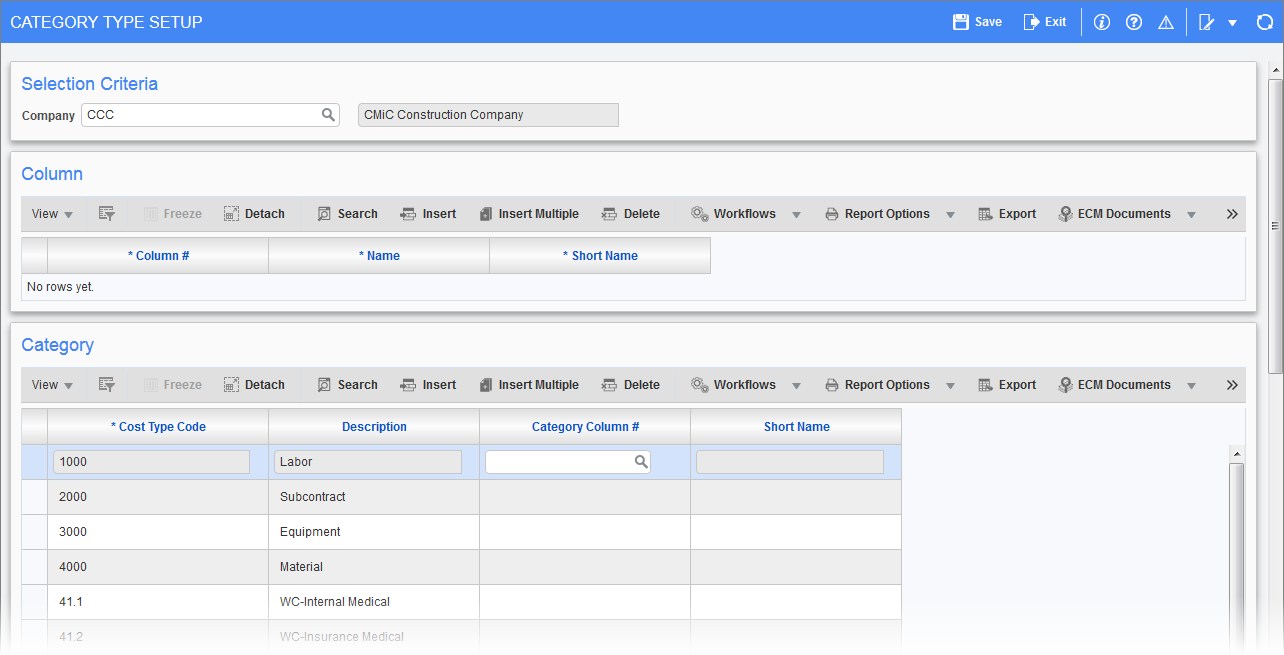Viewport: 1284px width, 655px height.
Task: Click the refresh icon in the title bar
Action: (x=1264, y=21)
